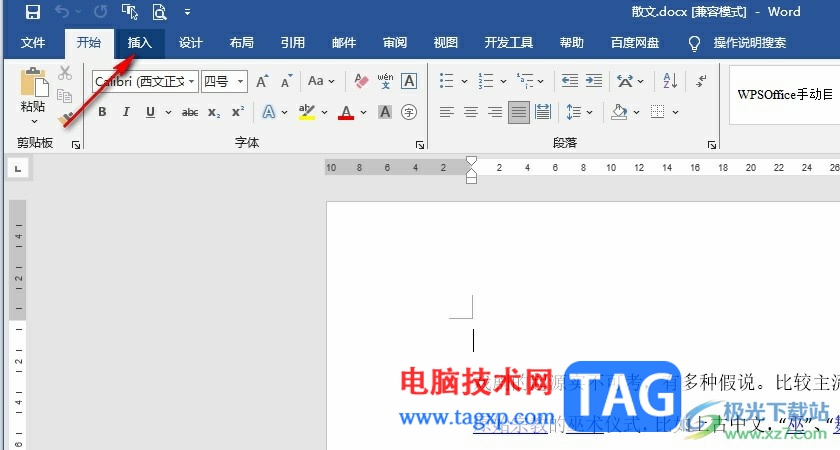Decrease the paragraph indent

(x=569, y=81)
